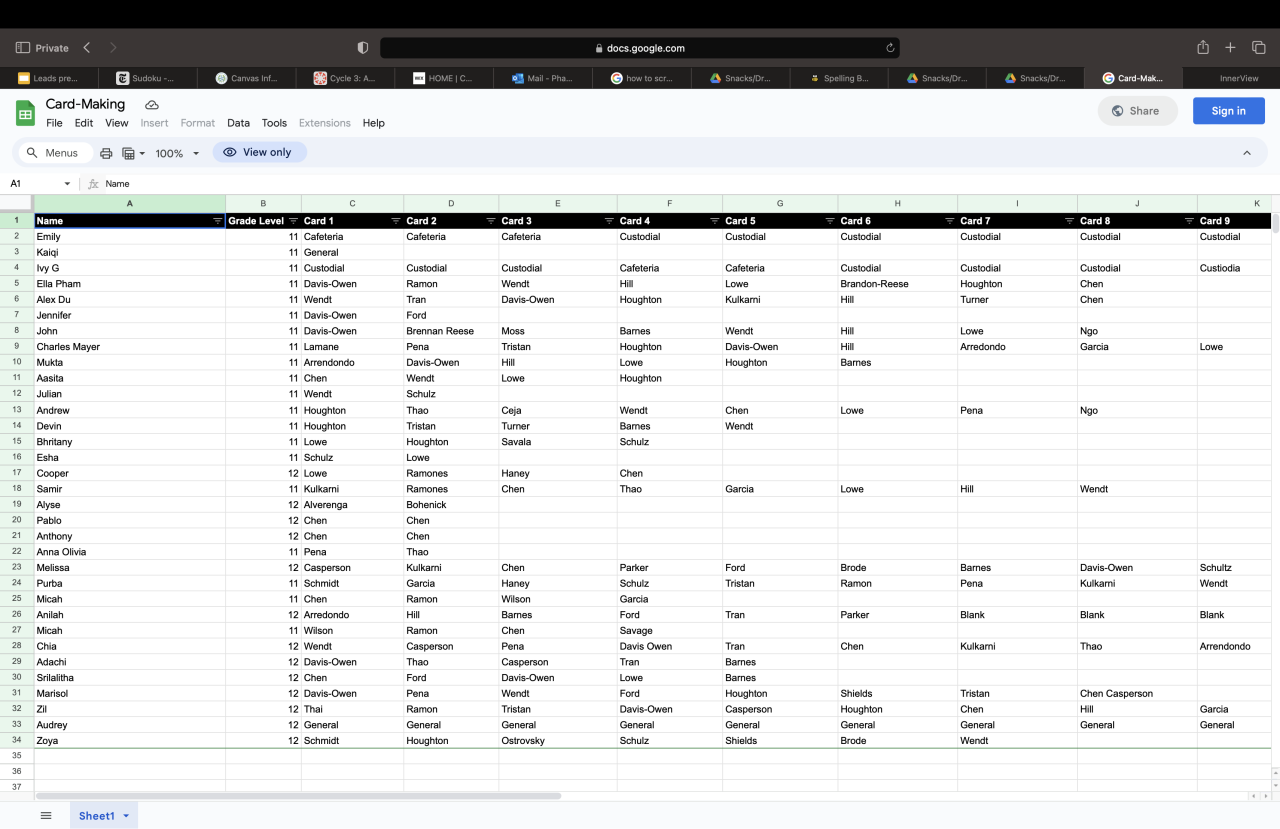The width and height of the screenshot is (1280, 829).
Task: Open the Edit menu
Action: 84,123
